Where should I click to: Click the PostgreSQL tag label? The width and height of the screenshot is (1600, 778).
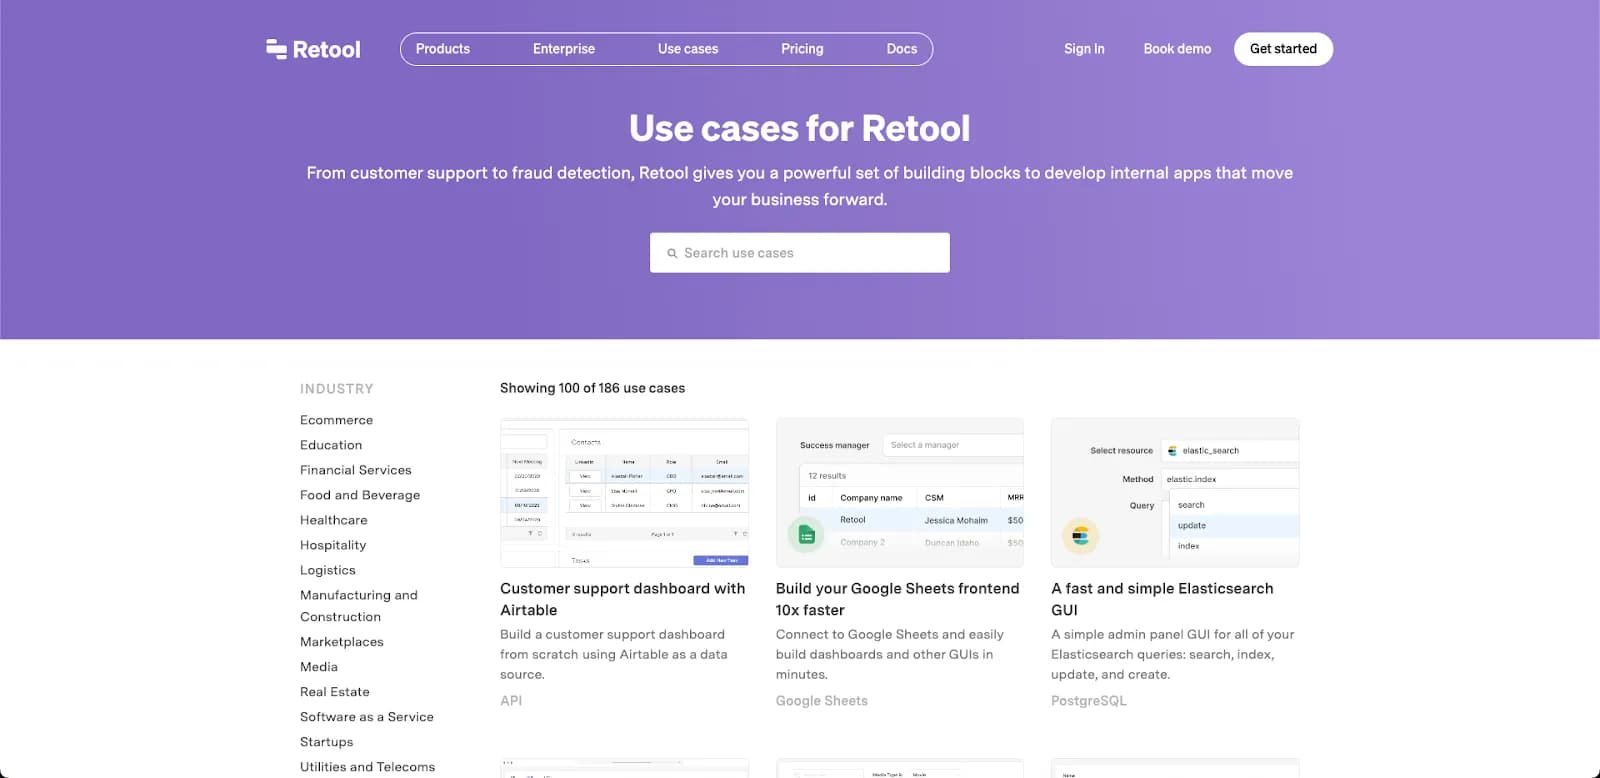point(1089,701)
